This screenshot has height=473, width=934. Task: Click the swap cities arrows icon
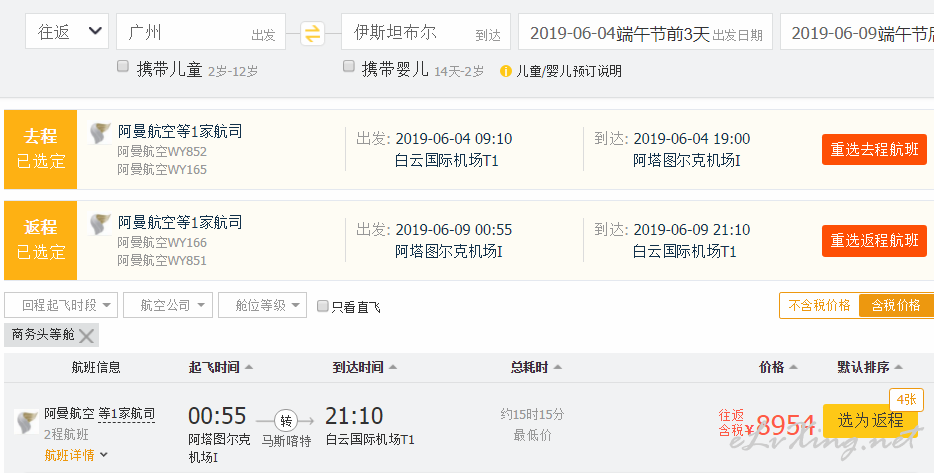[x=313, y=33]
